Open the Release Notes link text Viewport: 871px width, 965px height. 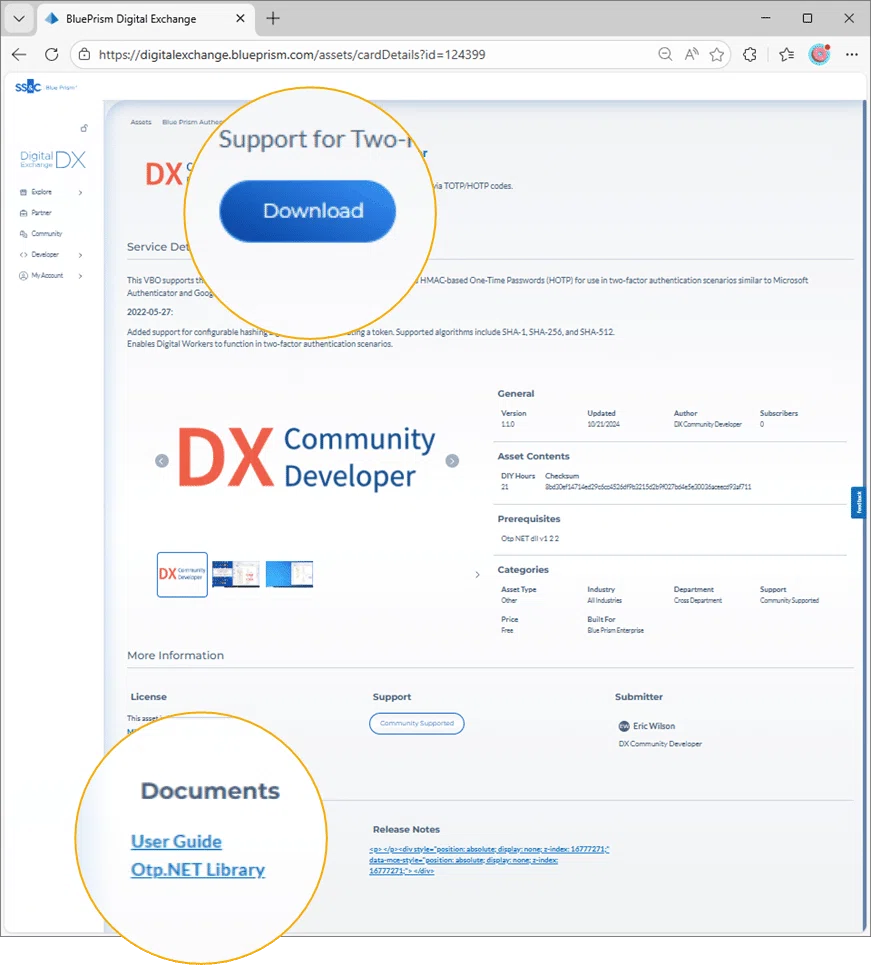pyautogui.click(x=489, y=860)
